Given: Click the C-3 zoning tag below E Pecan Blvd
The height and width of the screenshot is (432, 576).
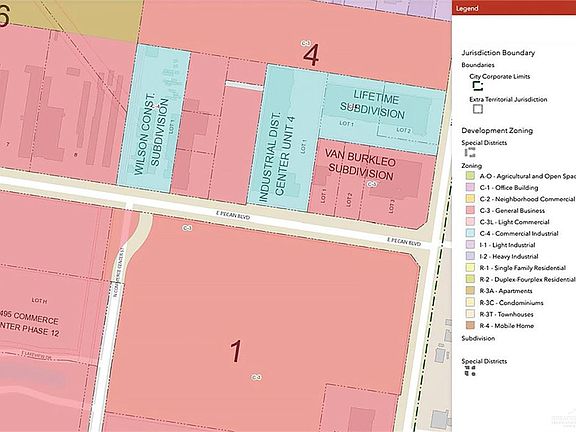Looking at the screenshot, I should pos(187,228).
